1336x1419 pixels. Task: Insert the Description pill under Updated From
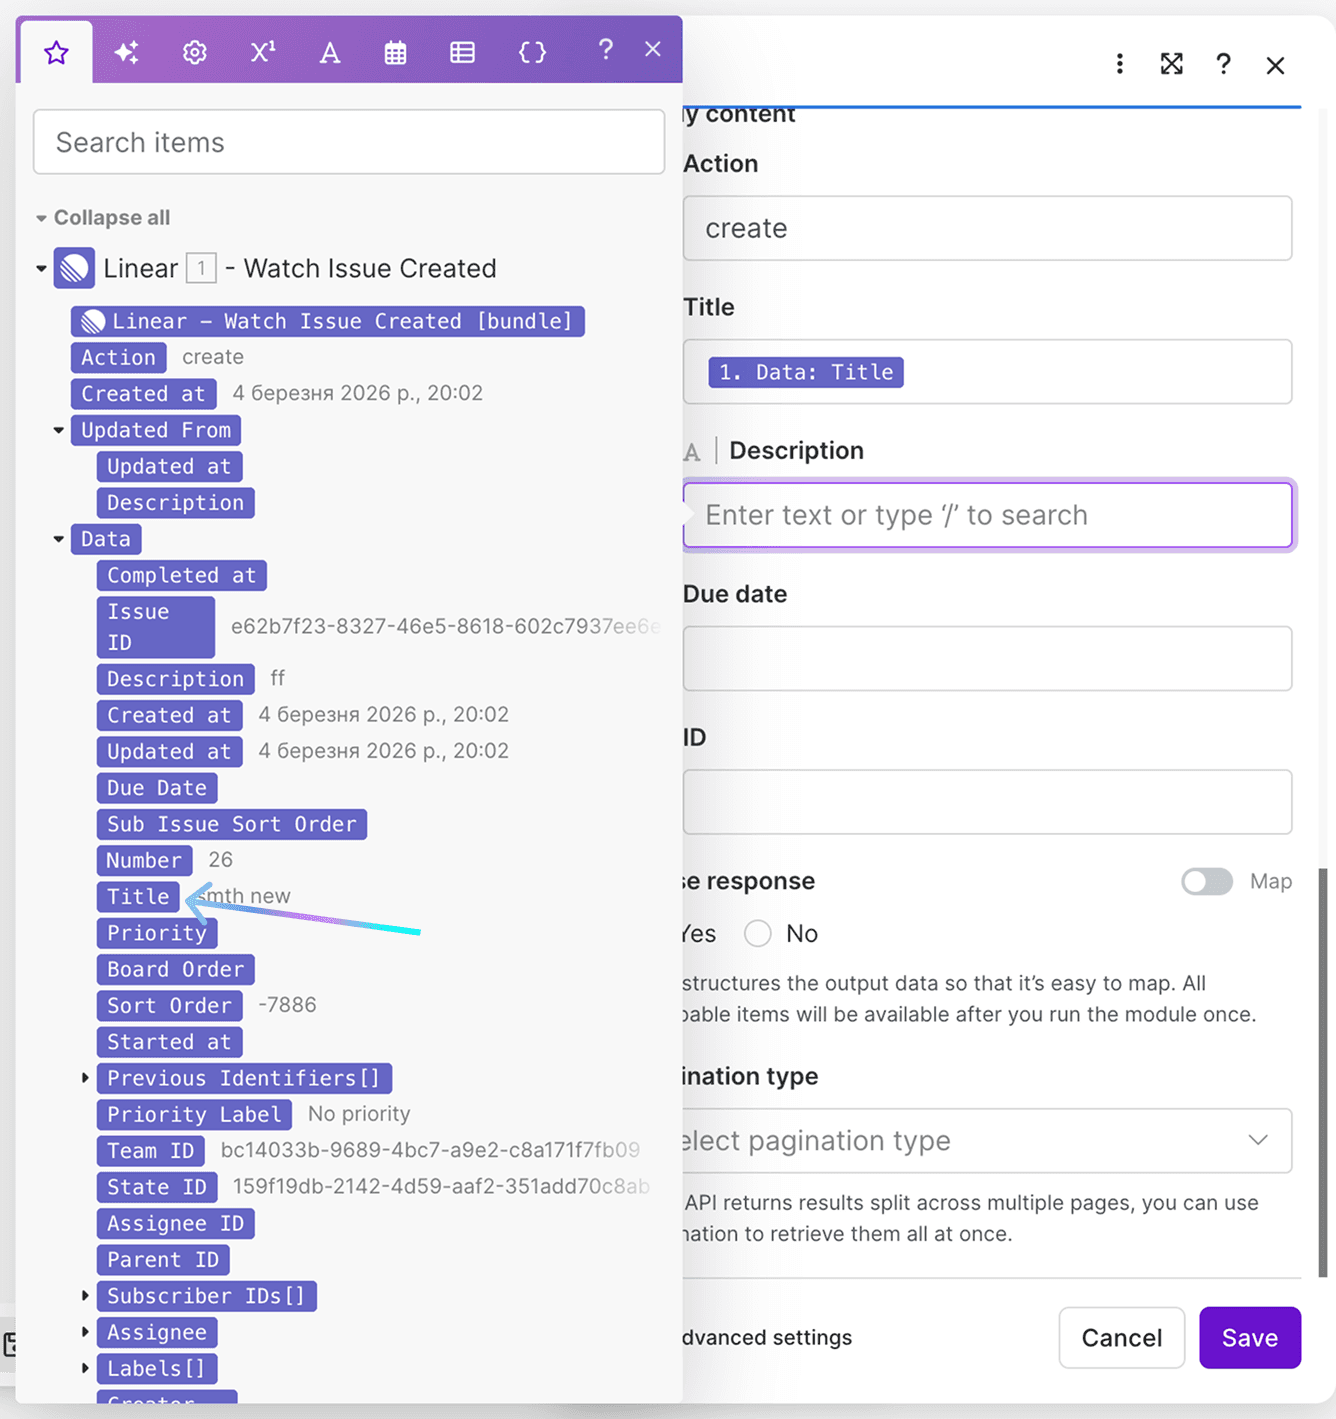[175, 503]
